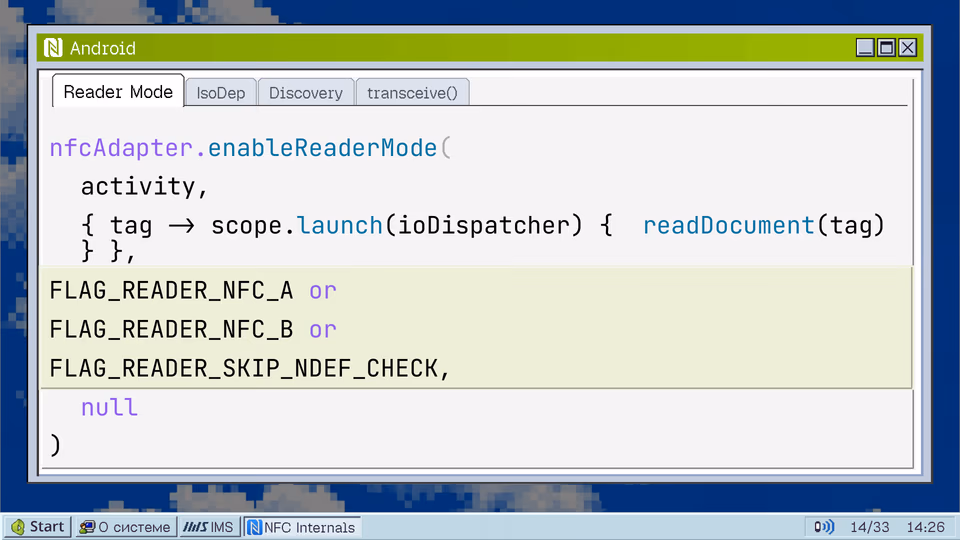Click the 14:26 clock in tray

point(925,527)
